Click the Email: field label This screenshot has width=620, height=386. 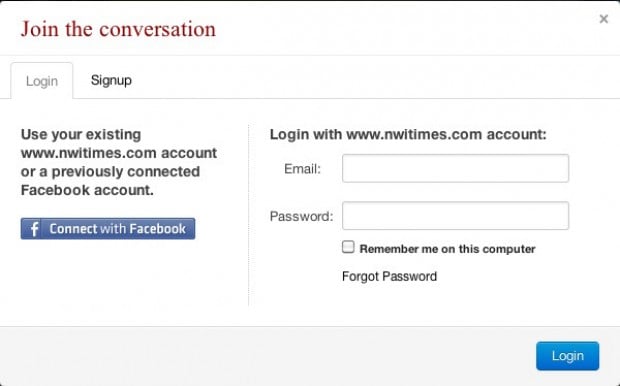click(x=302, y=169)
